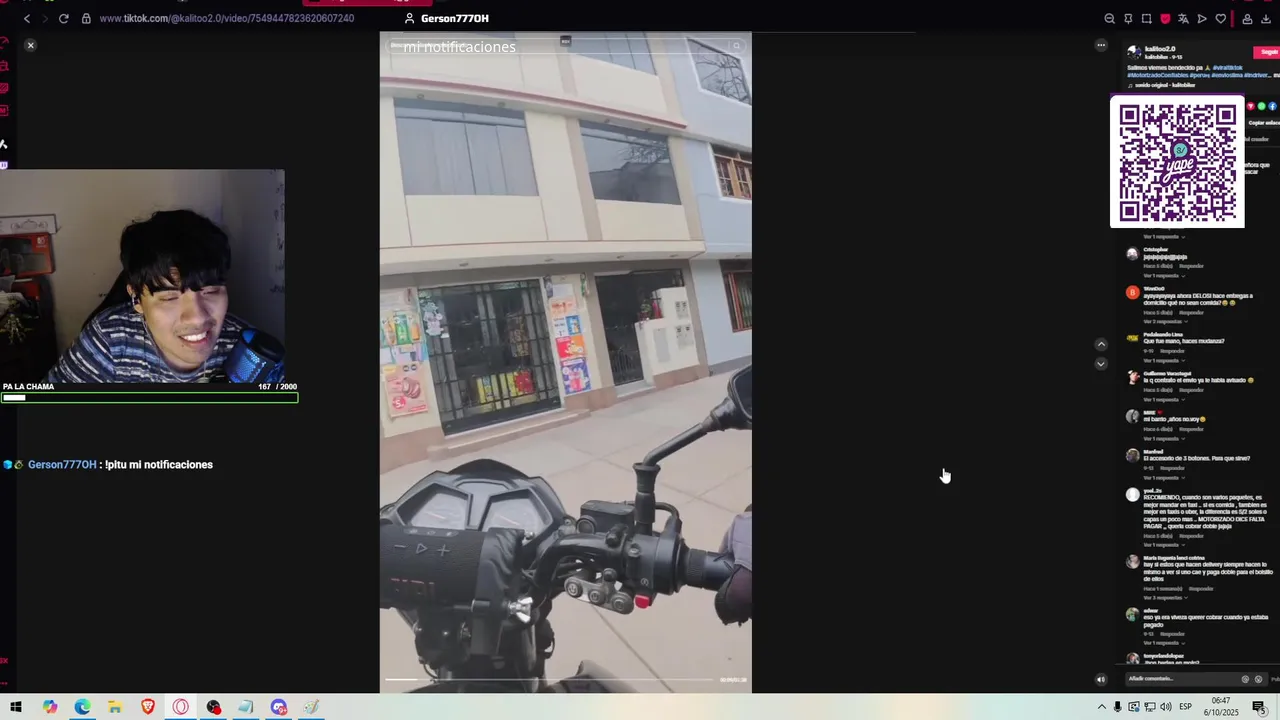Close the TikTok video viewer
The image size is (1280, 720).
click(x=30, y=45)
